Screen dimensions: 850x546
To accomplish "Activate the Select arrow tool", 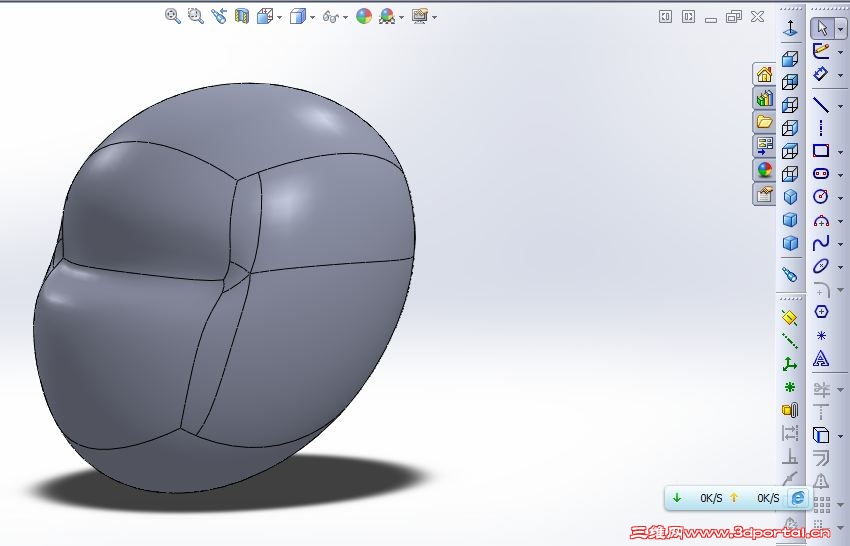I will pyautogui.click(x=822, y=28).
